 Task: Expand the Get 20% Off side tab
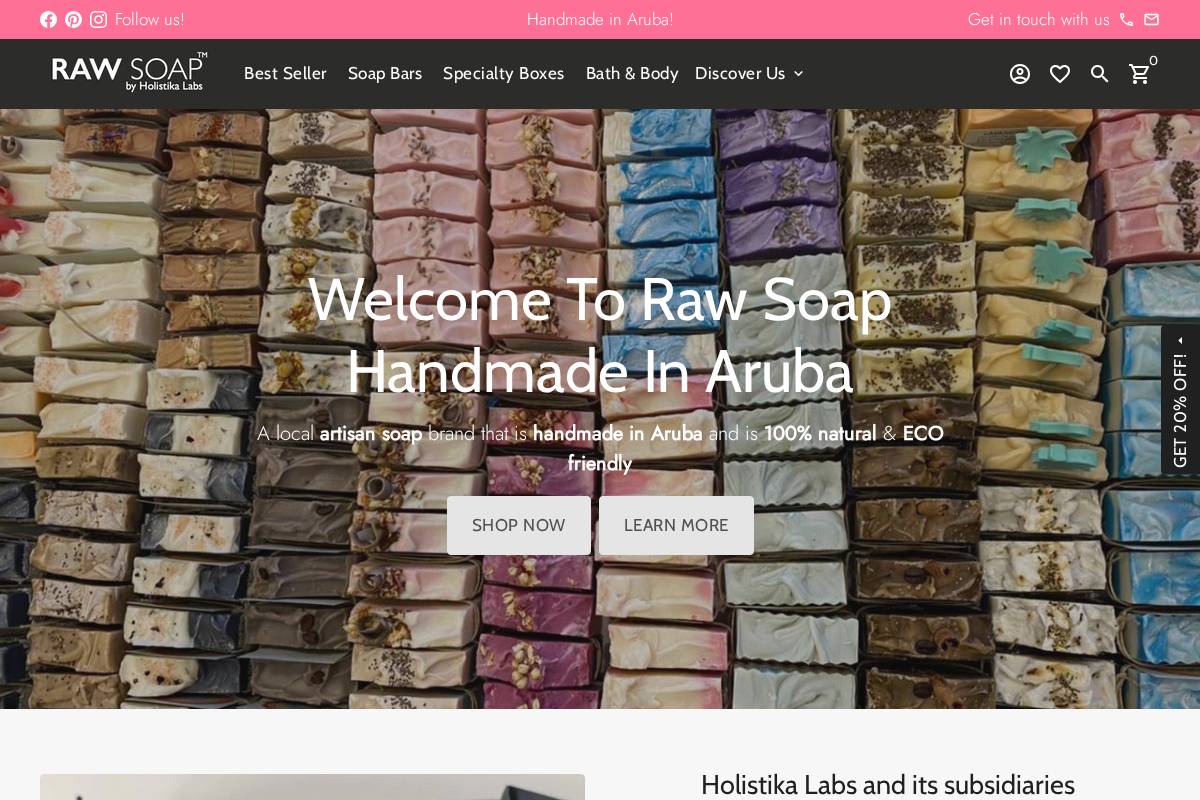click(1180, 399)
